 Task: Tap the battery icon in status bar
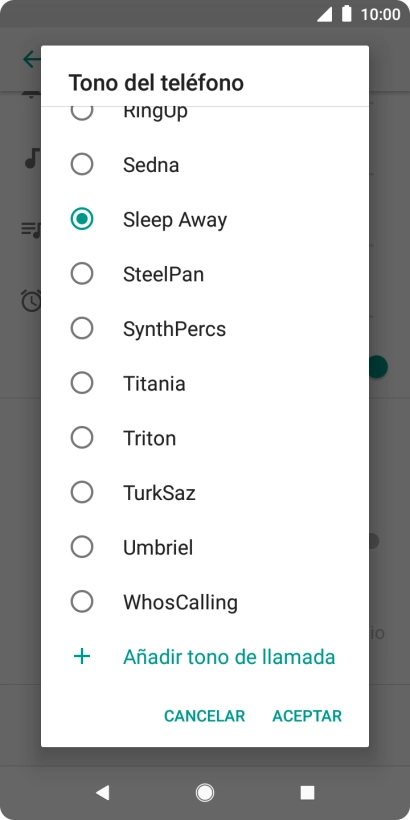coord(347,14)
